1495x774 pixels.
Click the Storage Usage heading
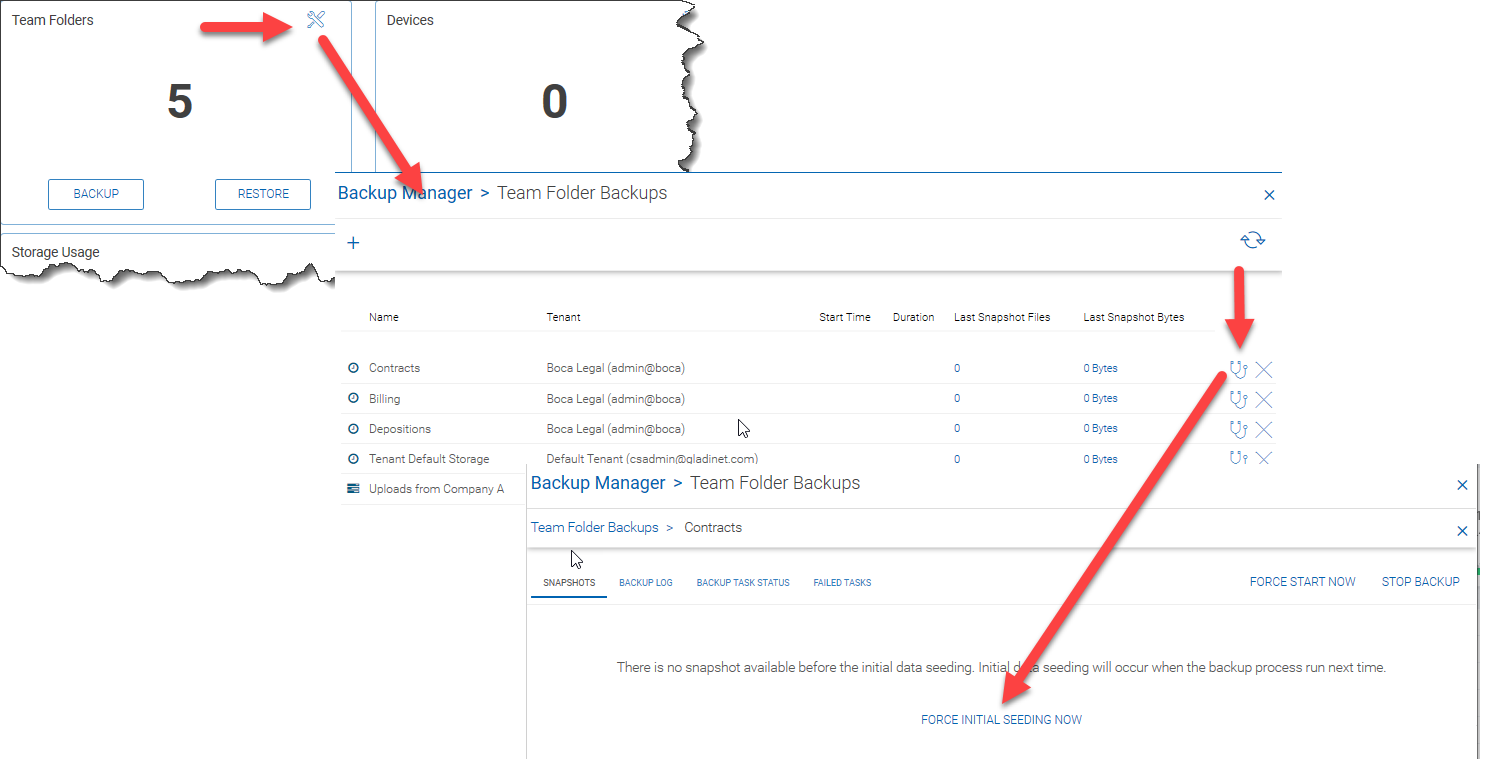pyautogui.click(x=56, y=252)
